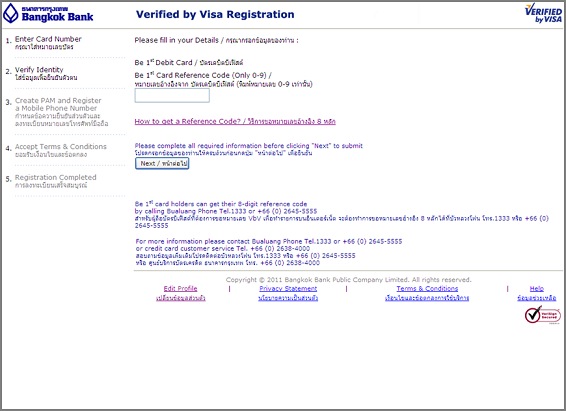Click the 'Be 1st Card Reference Code (Only 0-9)' label
This screenshot has height=411, width=566.
203,75
